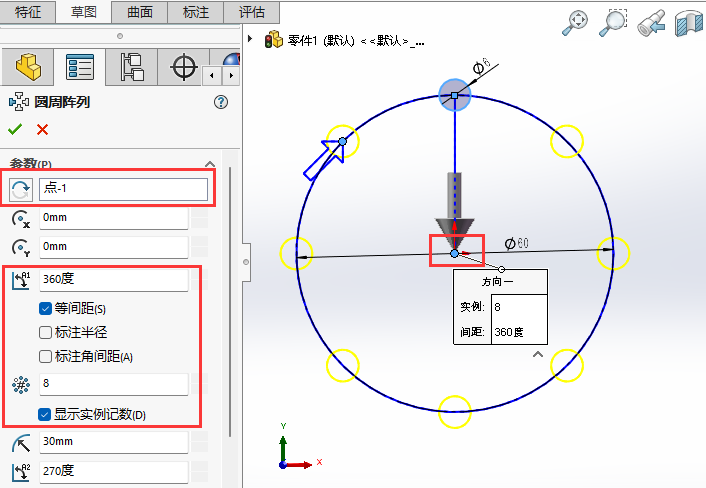
Task: Click the Zoom to Area icon
Action: 613,23
